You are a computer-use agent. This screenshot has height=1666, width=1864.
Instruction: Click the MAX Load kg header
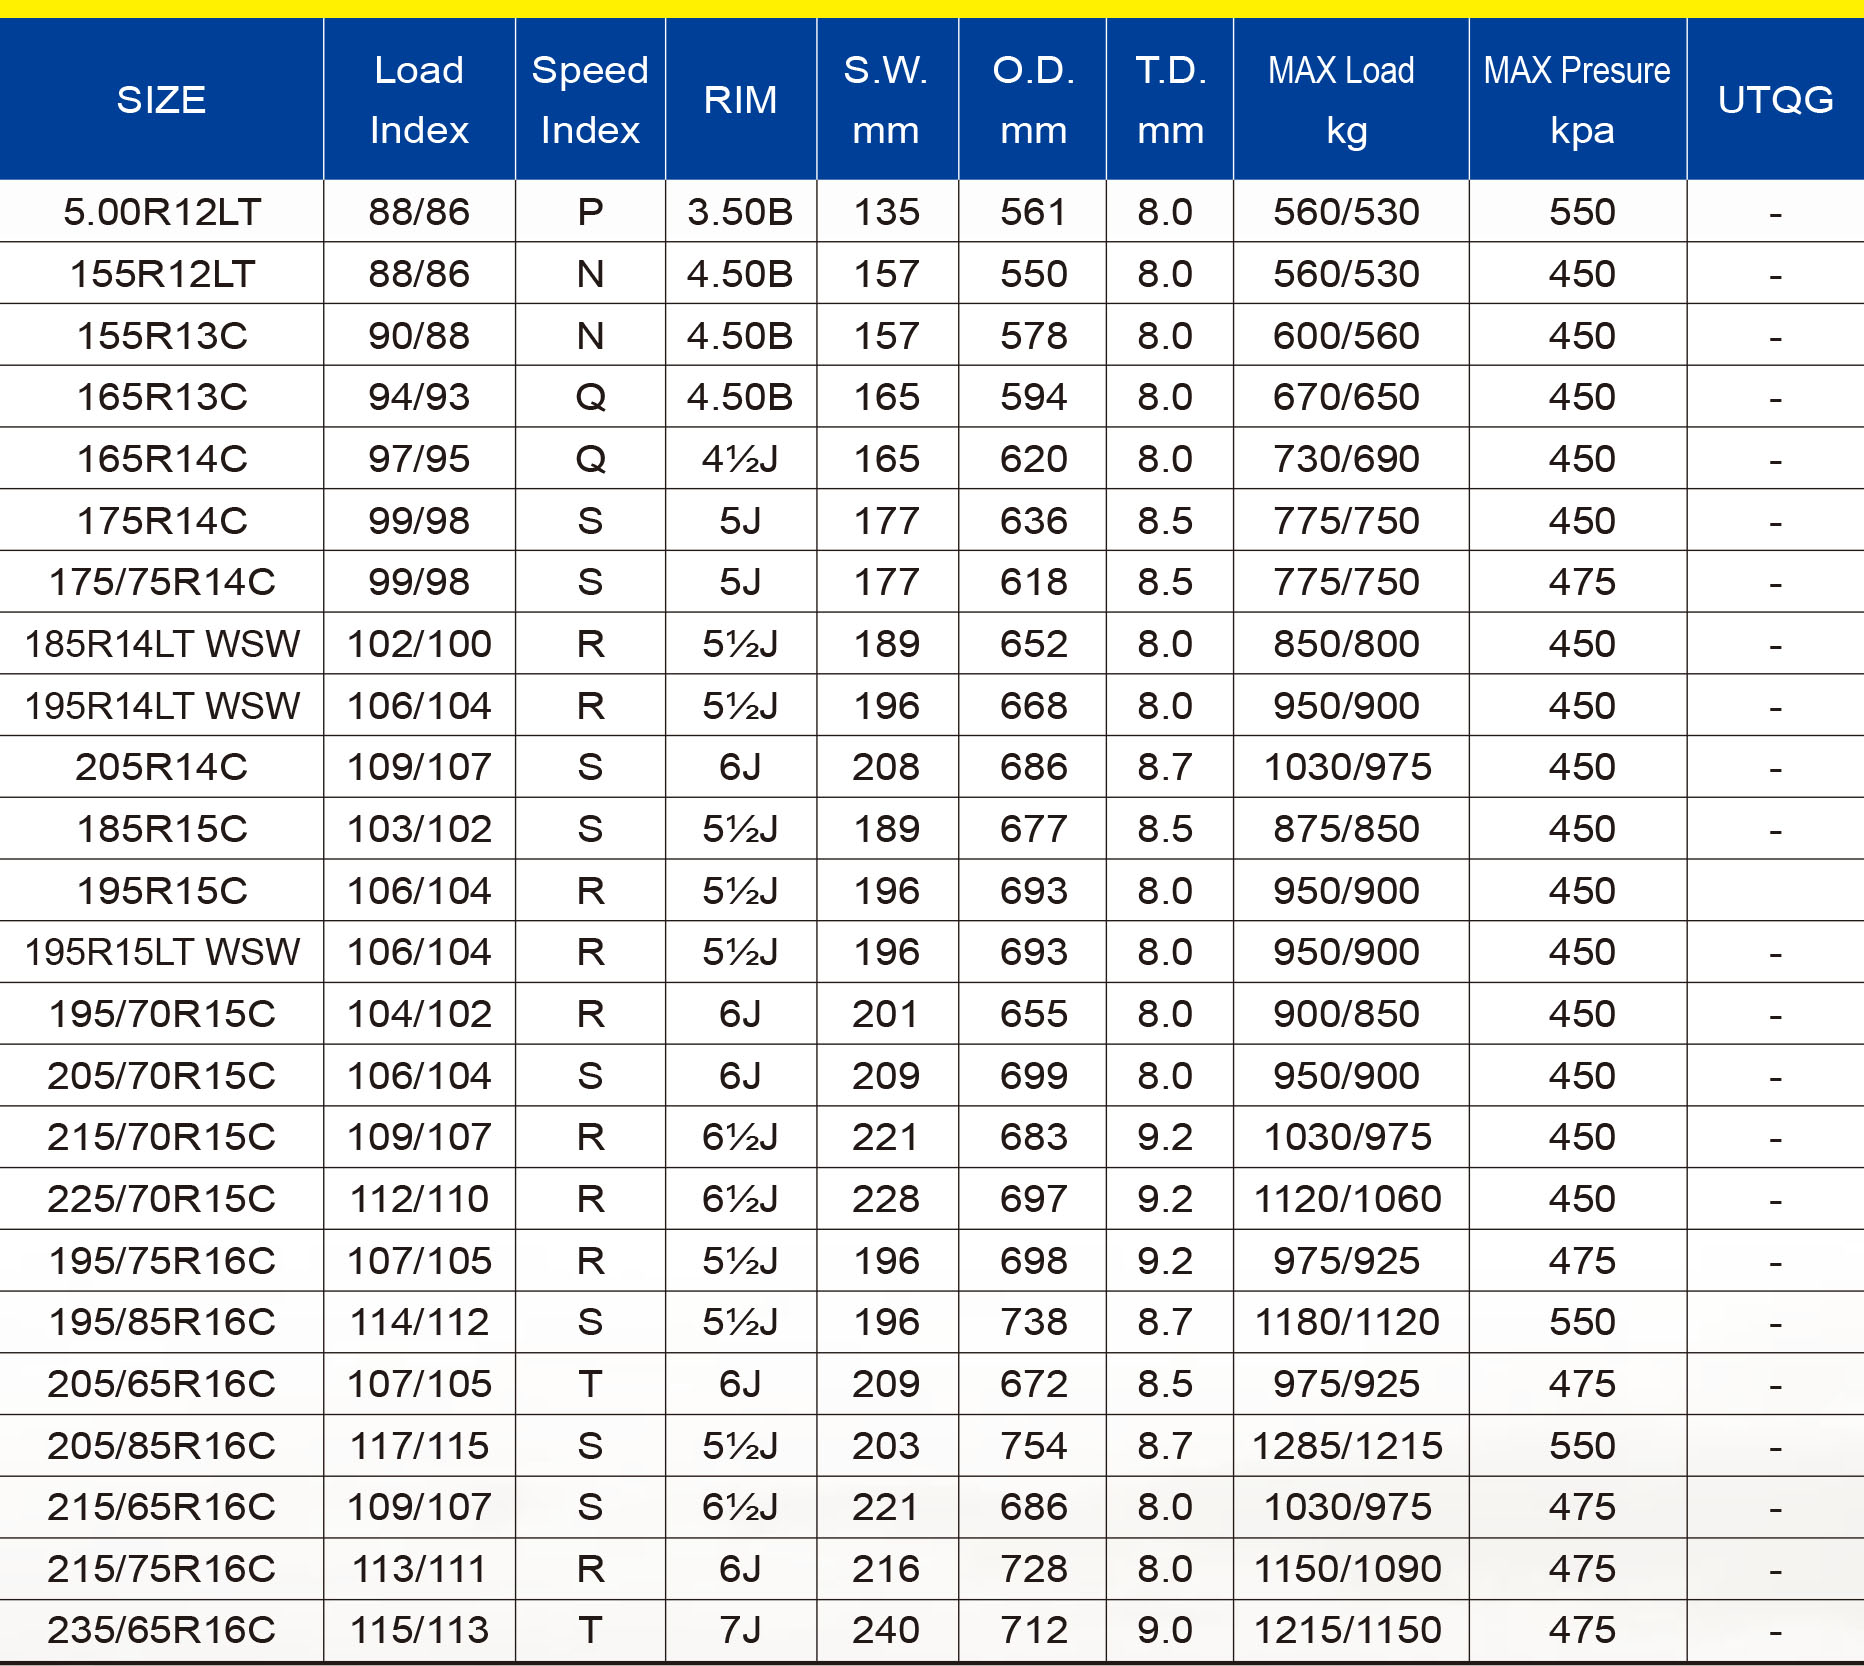click(x=1351, y=100)
